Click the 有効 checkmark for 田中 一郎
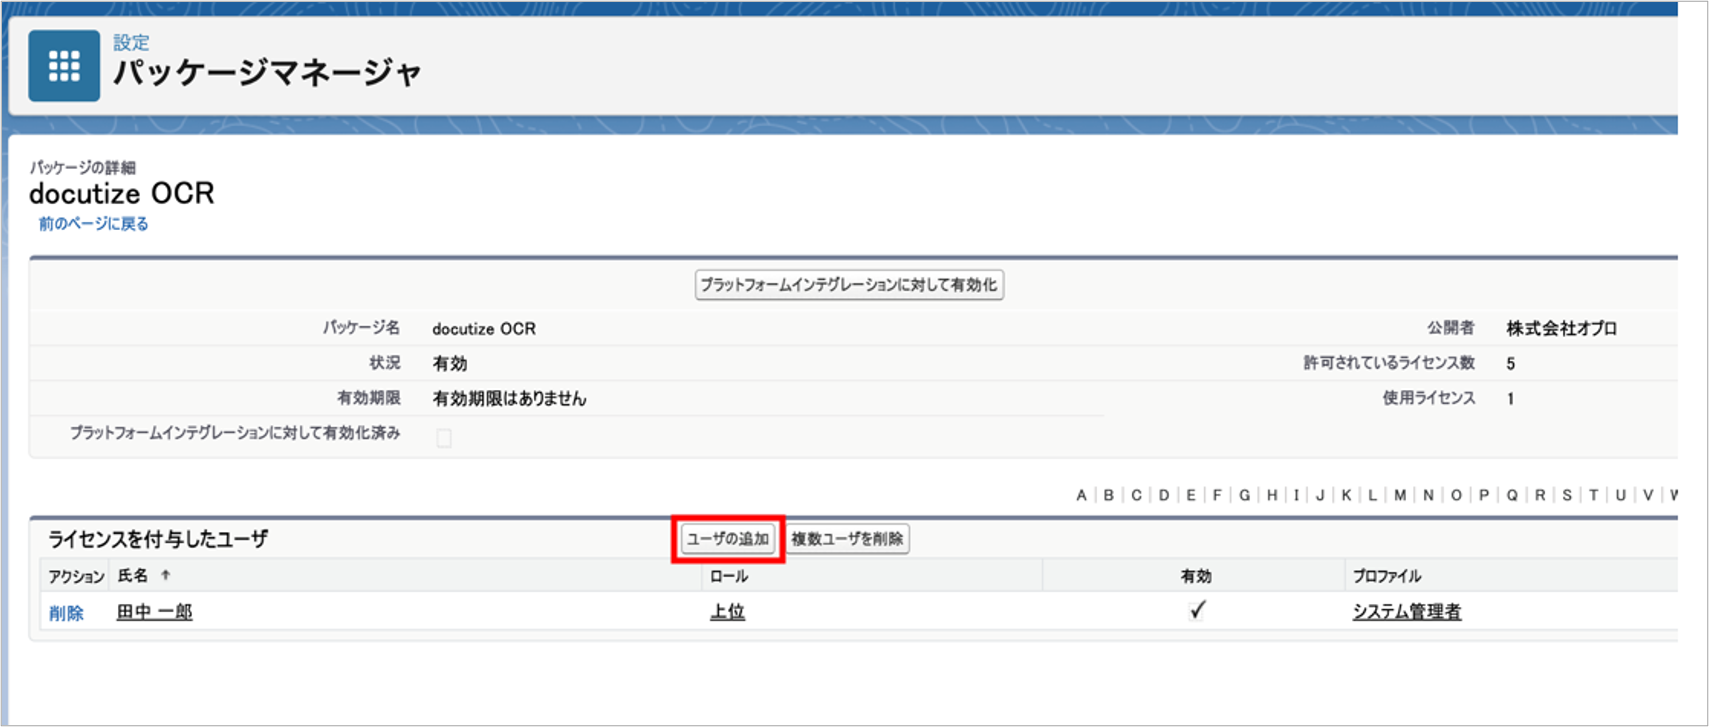 1197,610
